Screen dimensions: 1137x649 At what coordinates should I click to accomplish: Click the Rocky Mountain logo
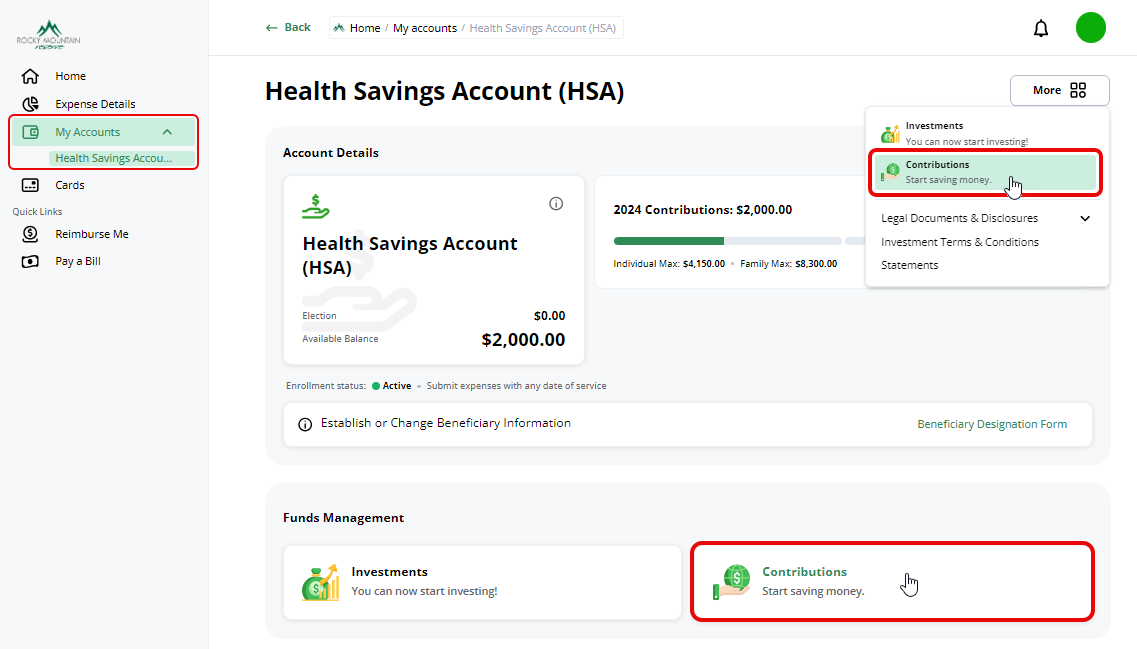(48, 35)
